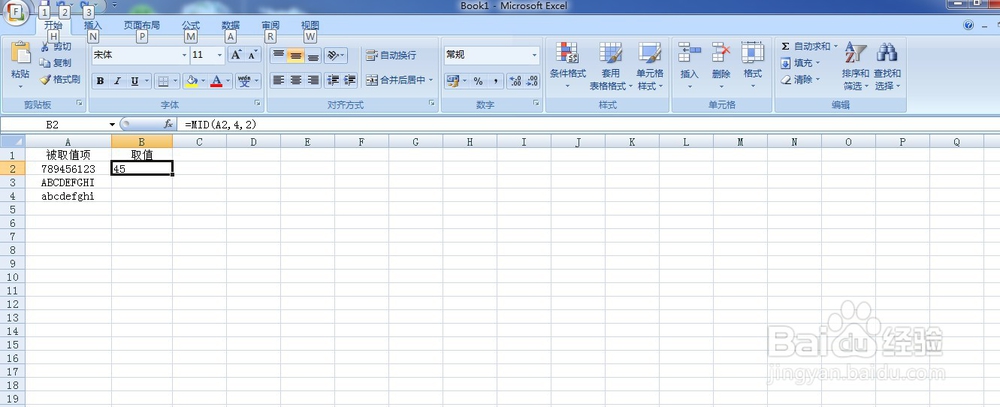Screen dimensions: 1000x407
Task: Open the underline style dropdown arrow
Action: point(147,81)
